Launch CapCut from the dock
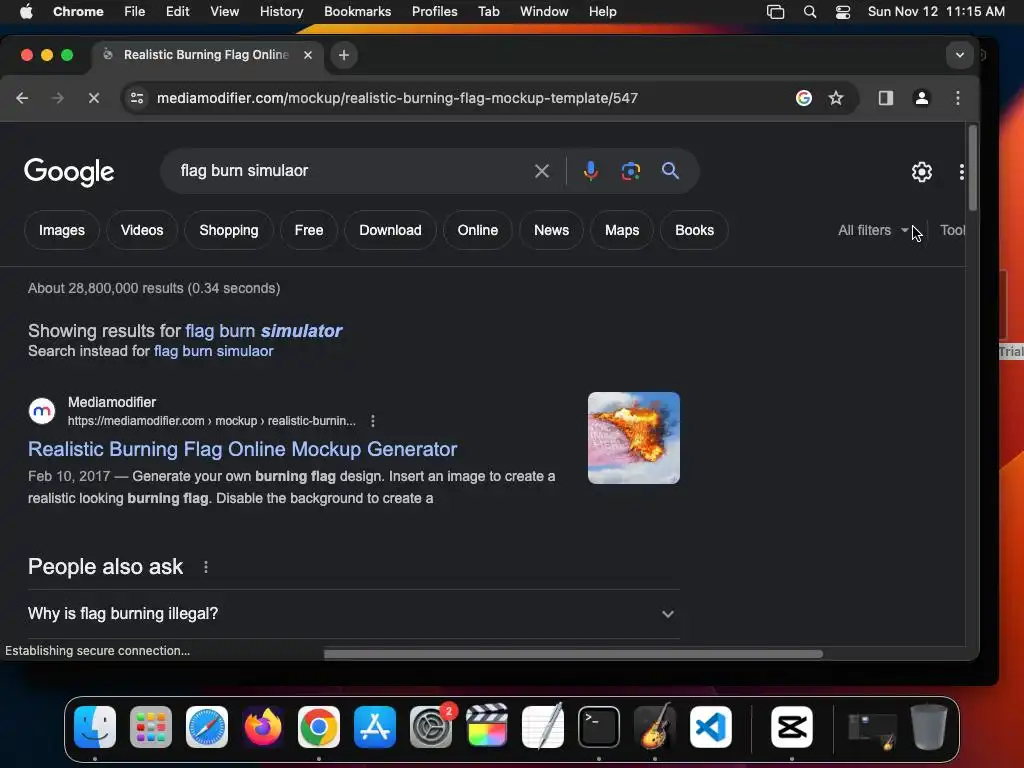The image size is (1024, 768). [x=792, y=727]
